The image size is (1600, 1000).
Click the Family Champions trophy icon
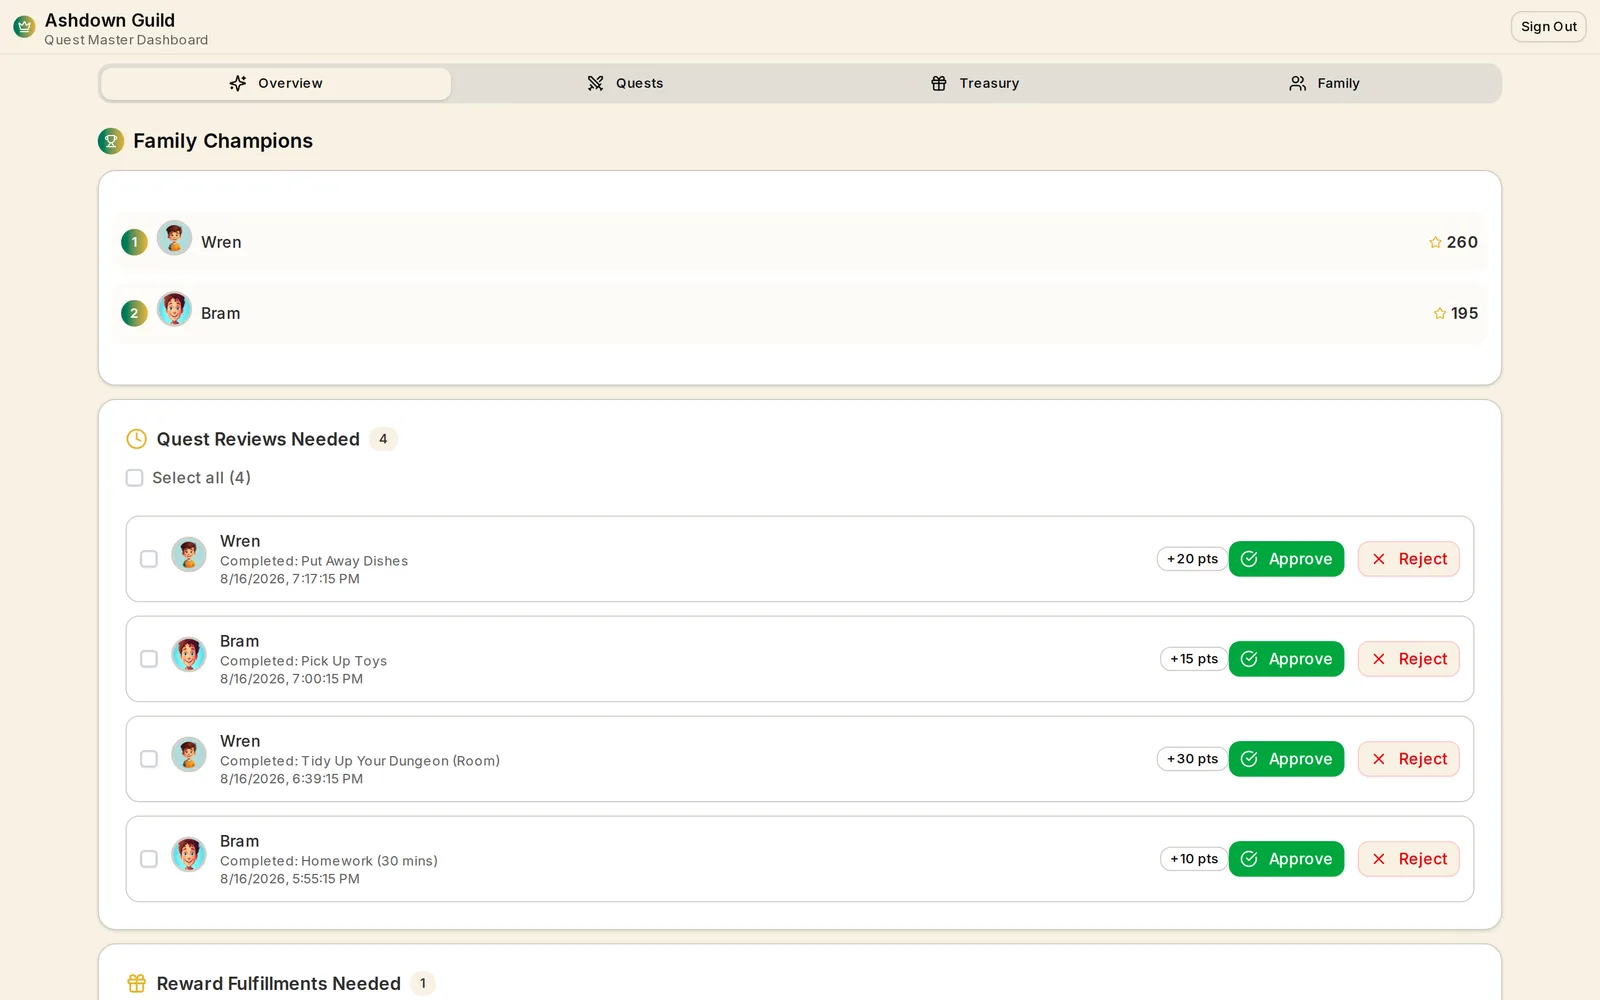[x=111, y=141]
